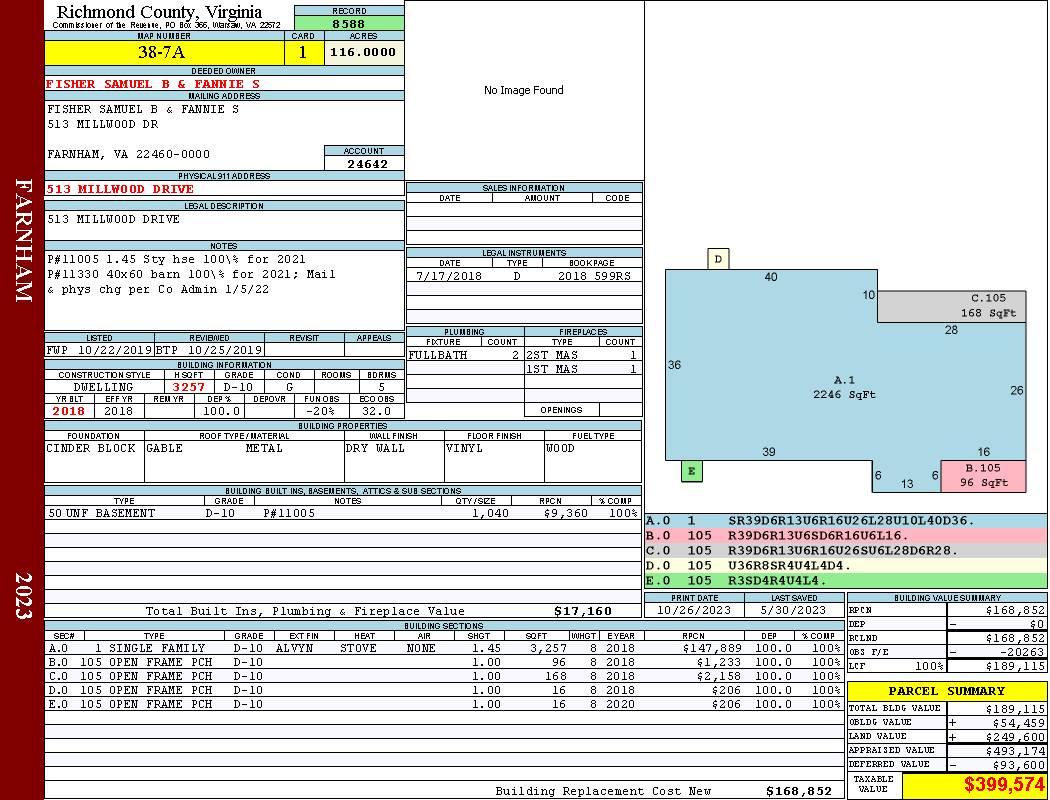Select deeded owner FISHER SAMUEL B & FANNIE S
Screen dimensions: 1050x800
(x=153, y=84)
